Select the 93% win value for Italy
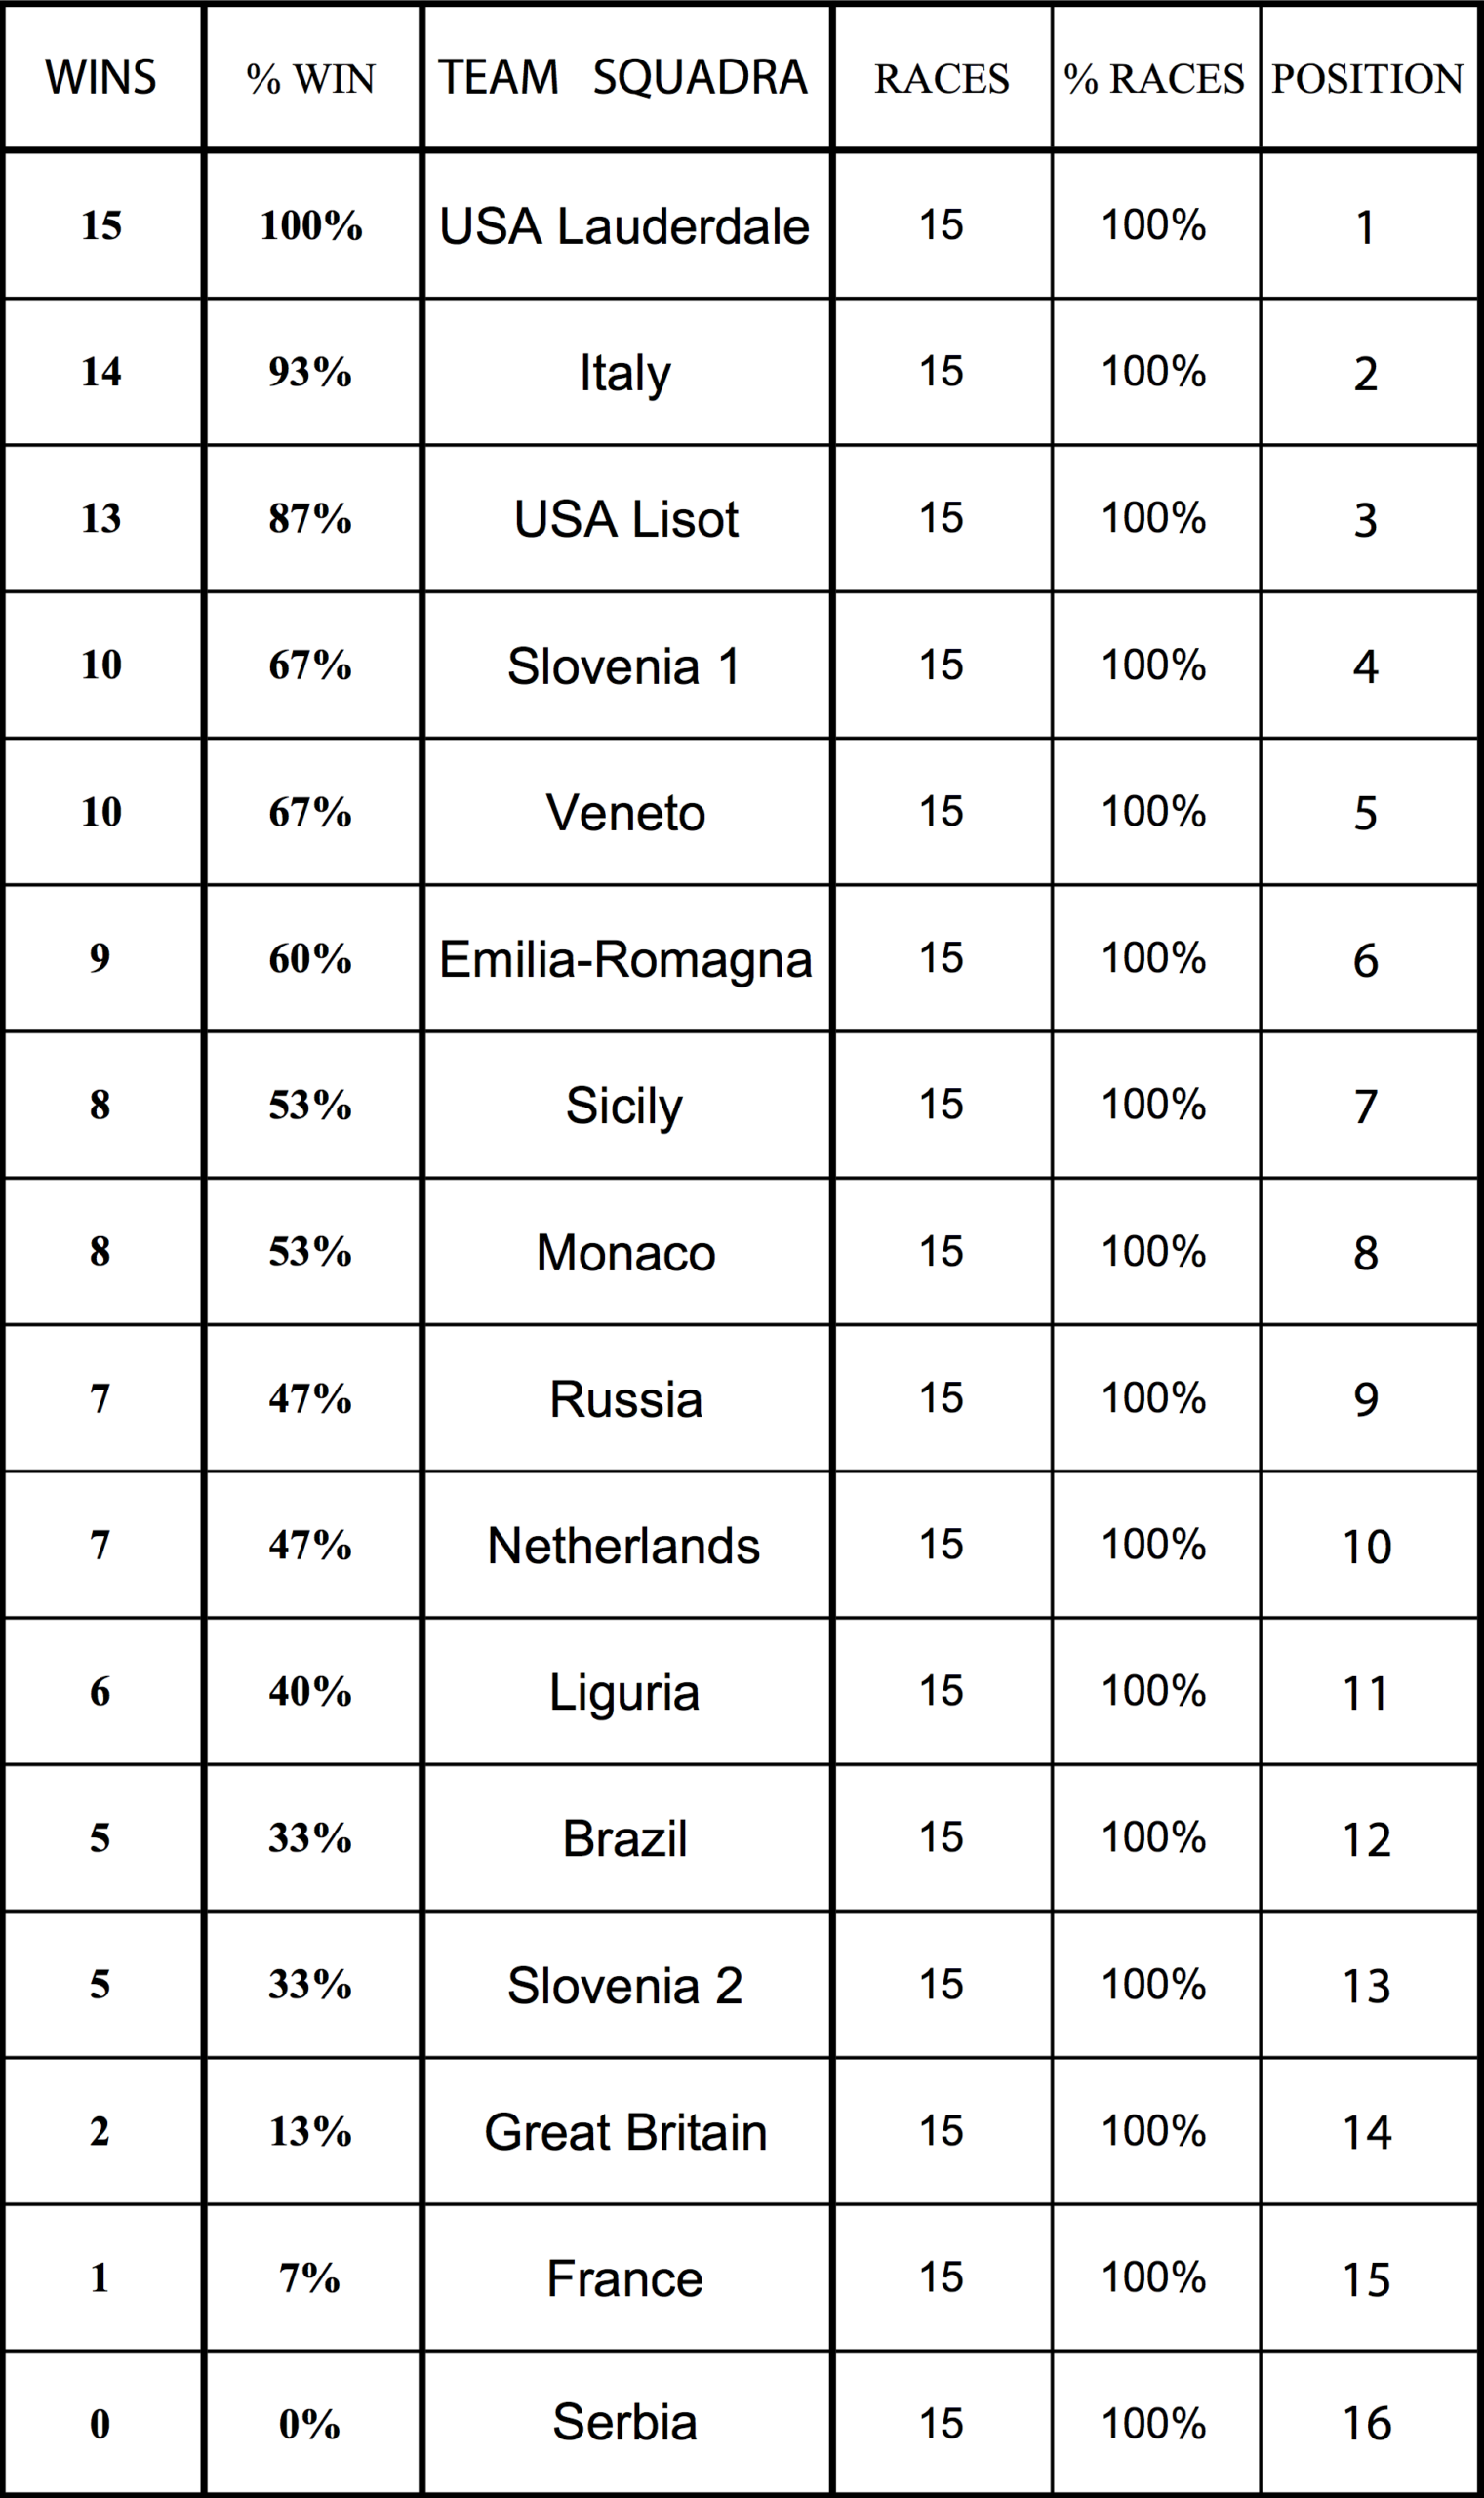The height and width of the screenshot is (2498, 1484). click(x=310, y=372)
